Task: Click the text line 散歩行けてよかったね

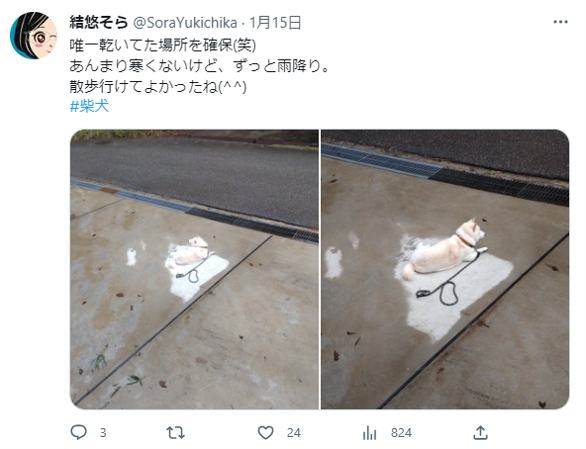Action: pyautogui.click(x=144, y=86)
